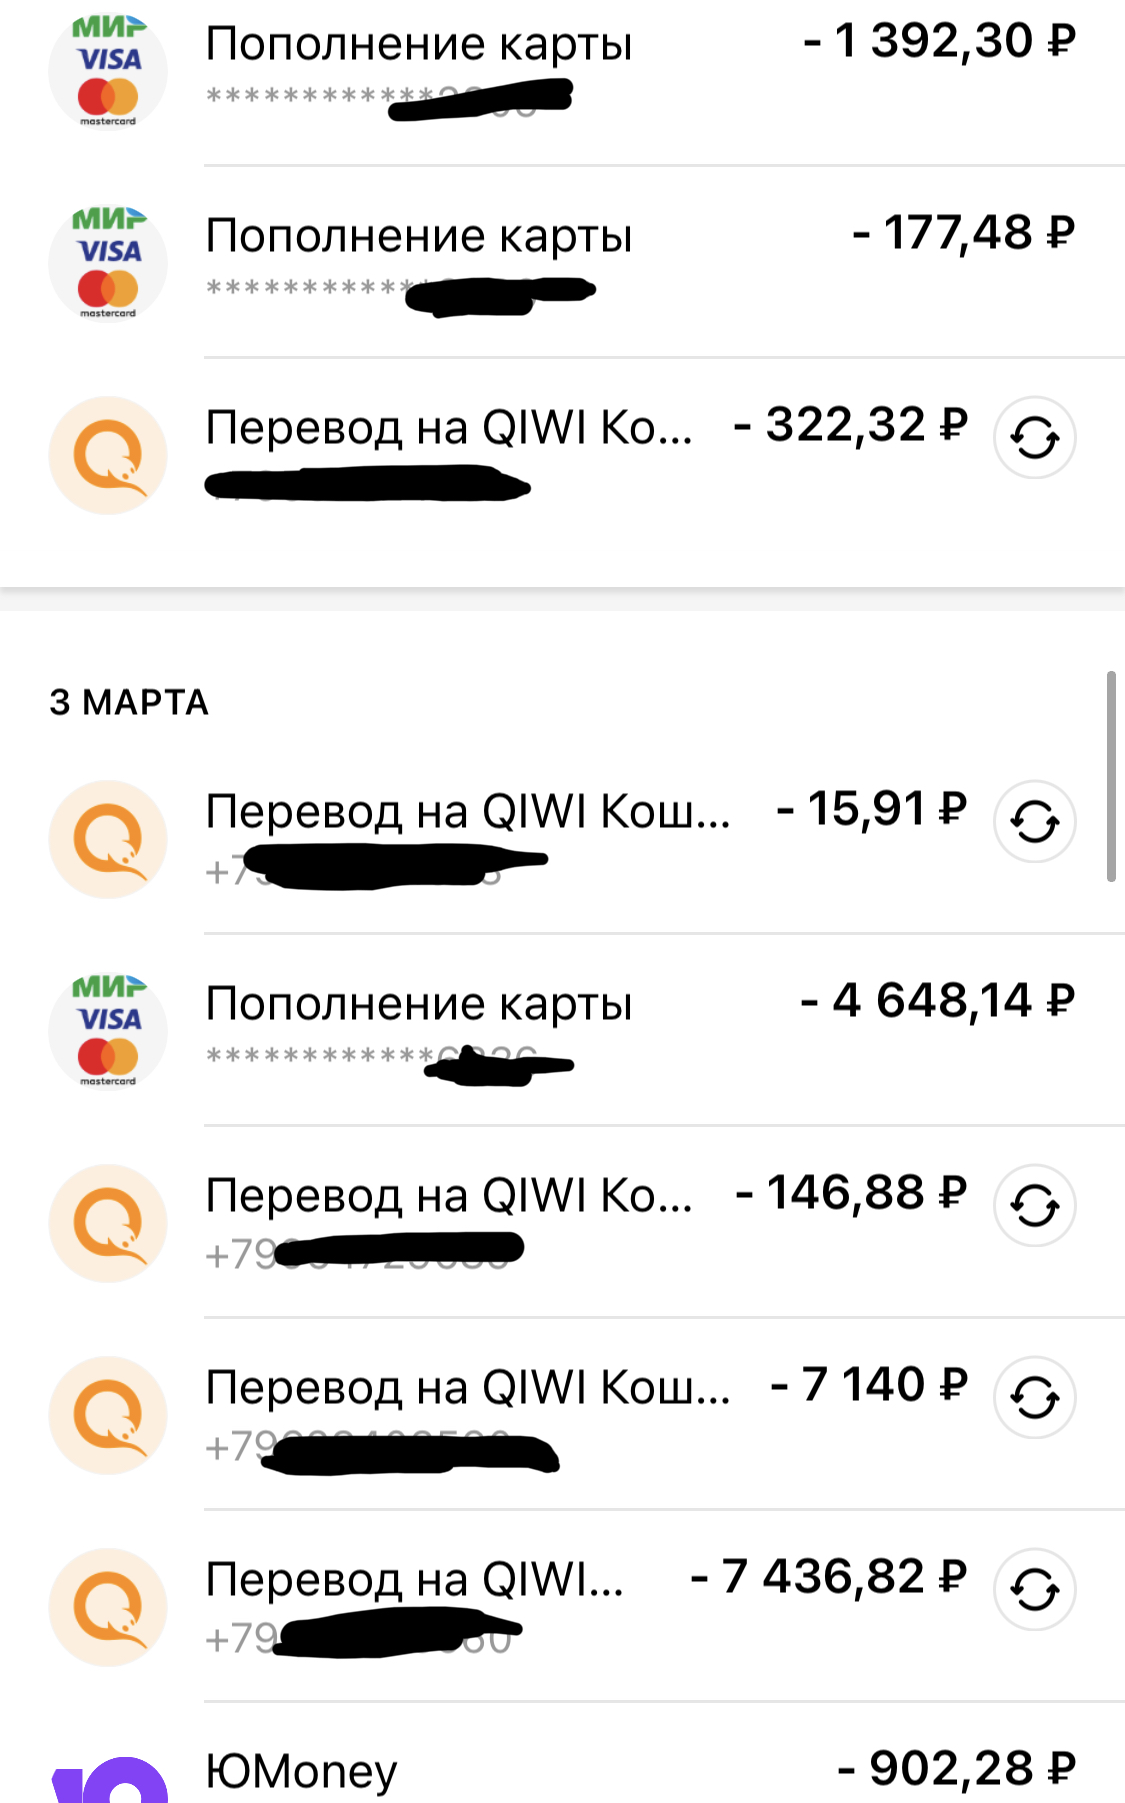The image size is (1125, 1803).
Task: Tap card logos icon for 1 392,30 ₽ top-up
Action: coord(108,70)
